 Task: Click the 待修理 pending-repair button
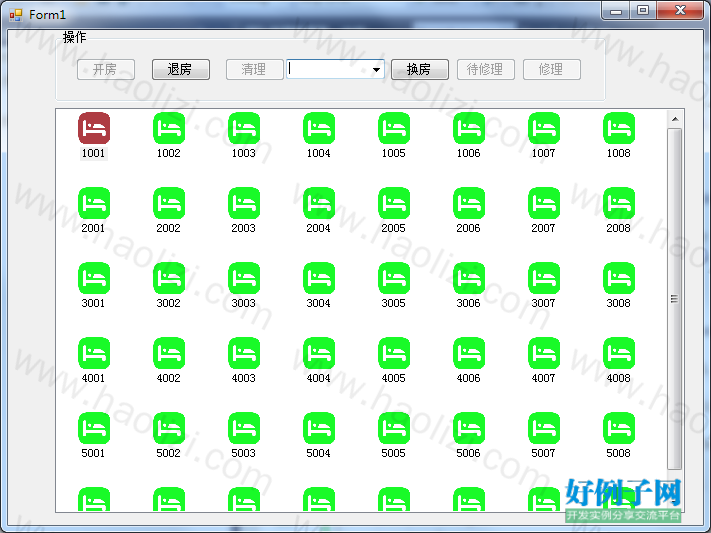pyautogui.click(x=486, y=69)
